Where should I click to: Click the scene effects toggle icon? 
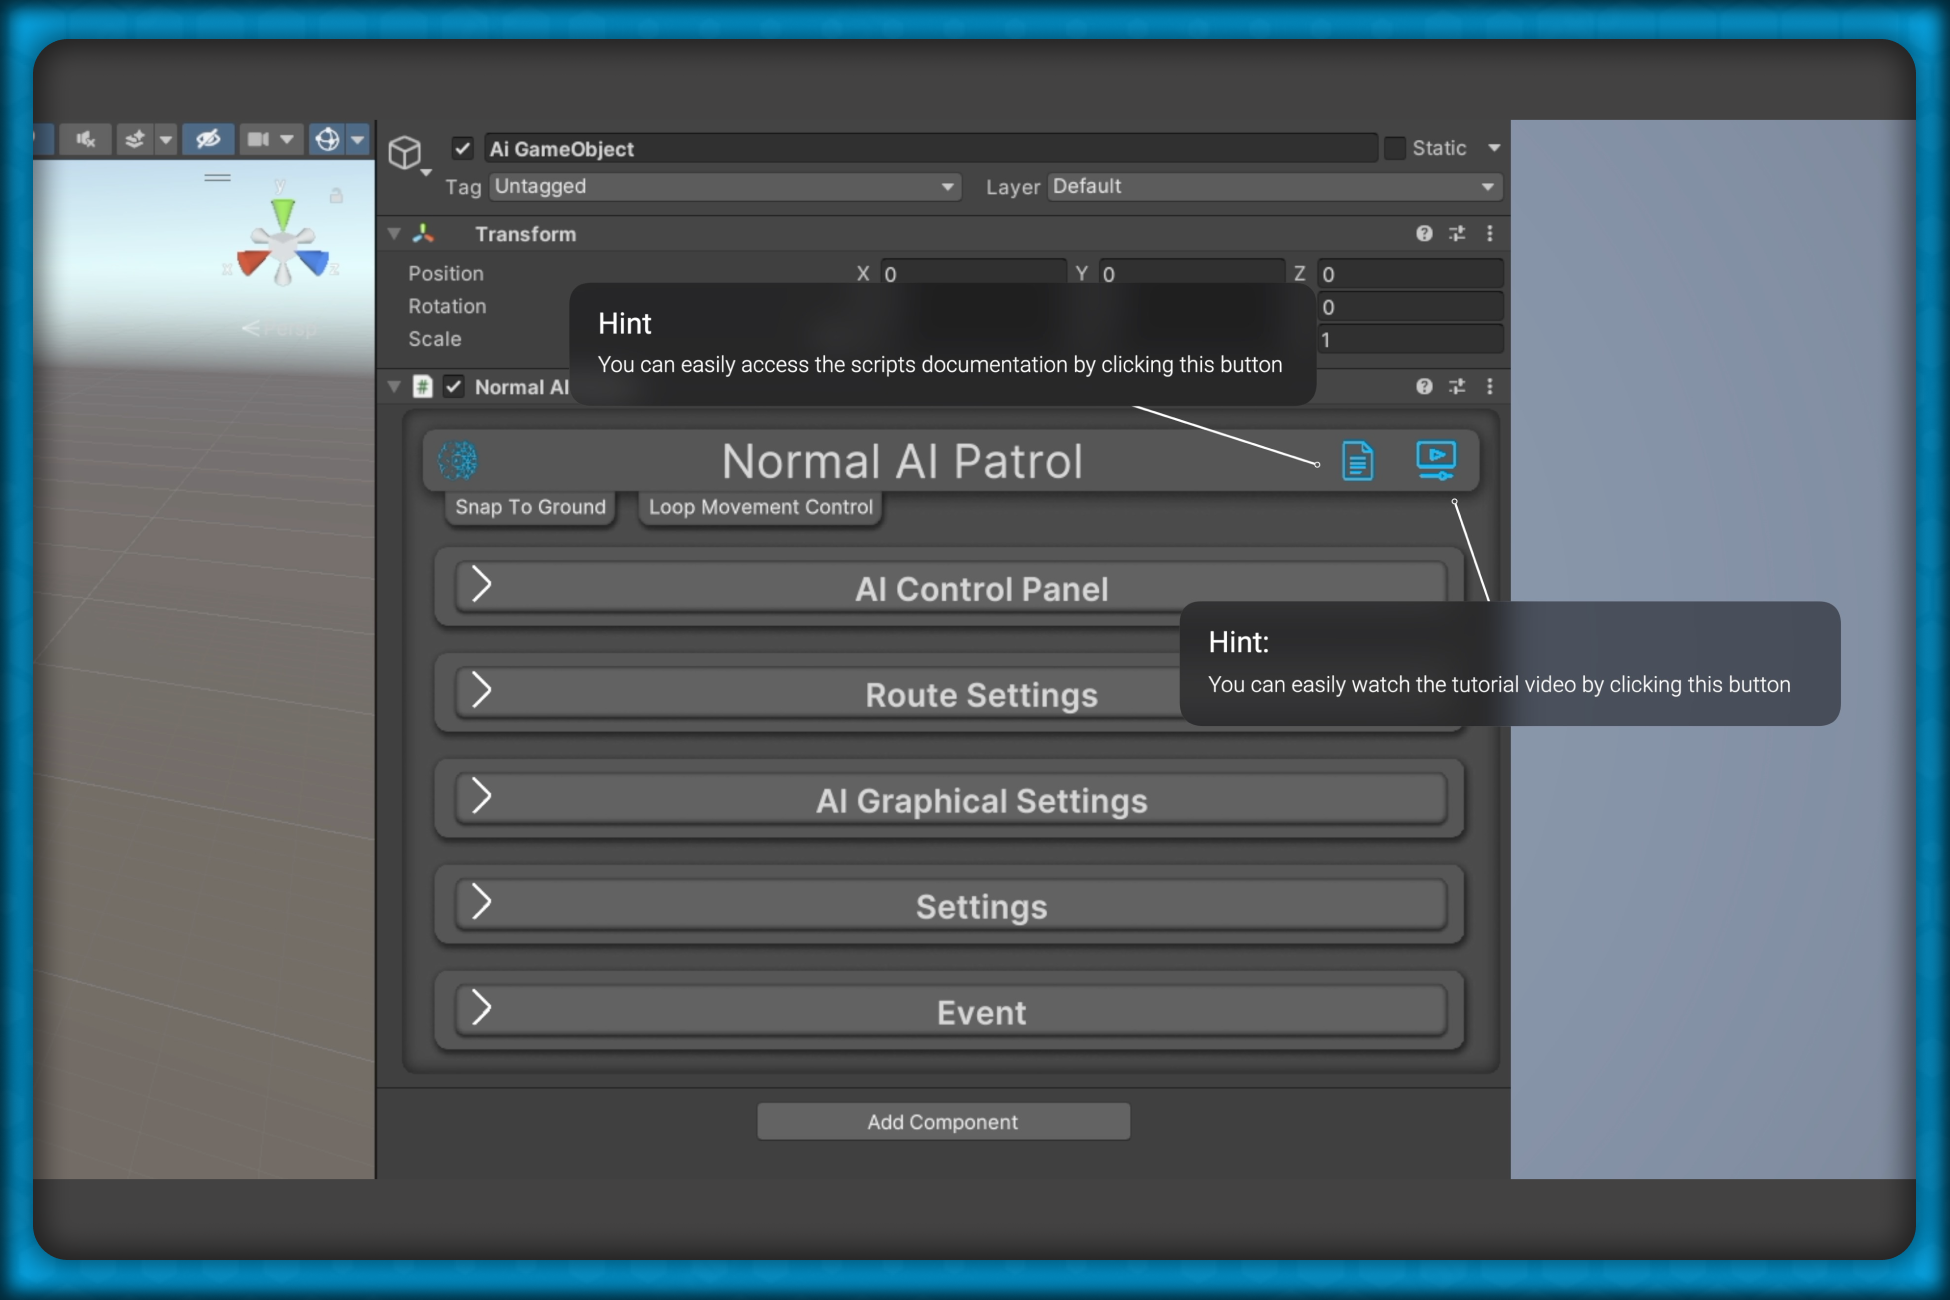(135, 139)
